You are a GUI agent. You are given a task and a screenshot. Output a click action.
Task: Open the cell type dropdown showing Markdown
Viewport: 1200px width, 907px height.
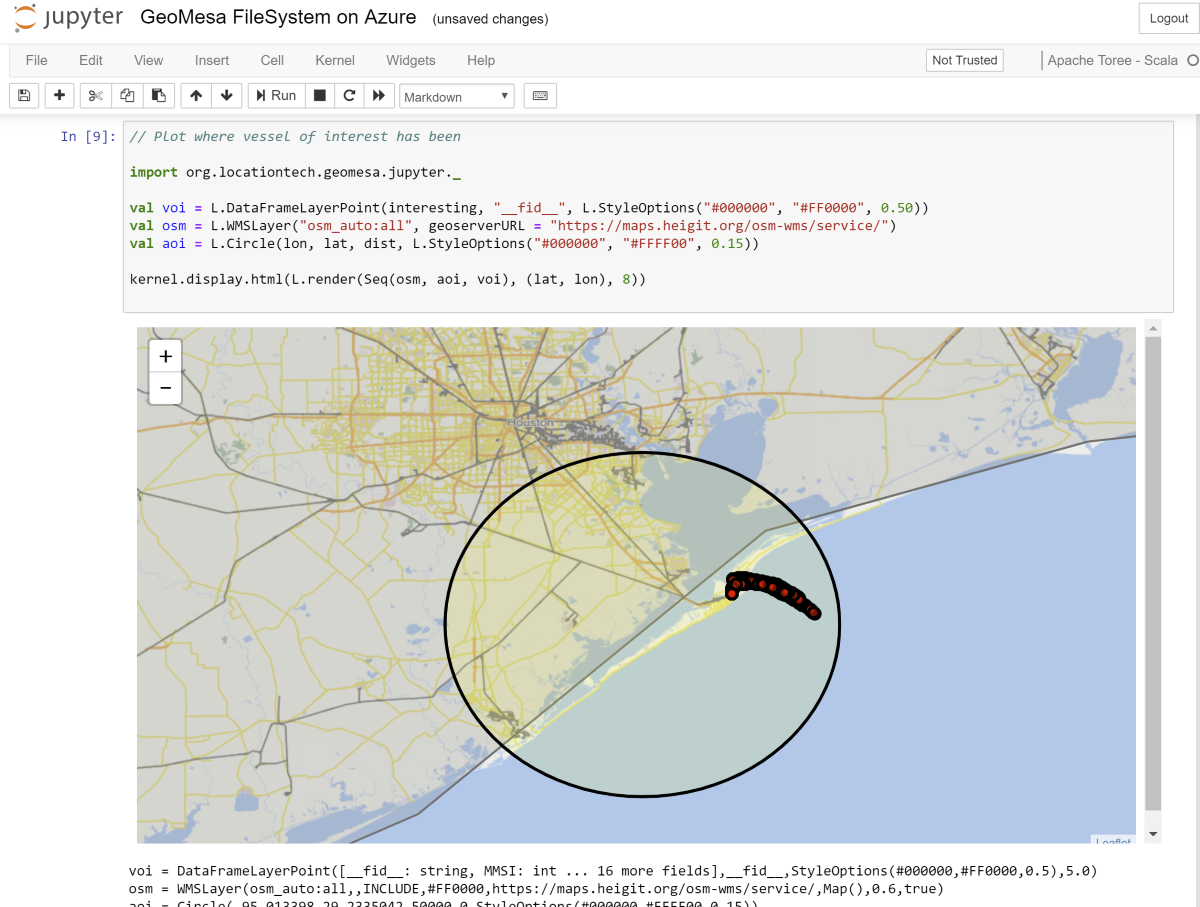coord(456,96)
